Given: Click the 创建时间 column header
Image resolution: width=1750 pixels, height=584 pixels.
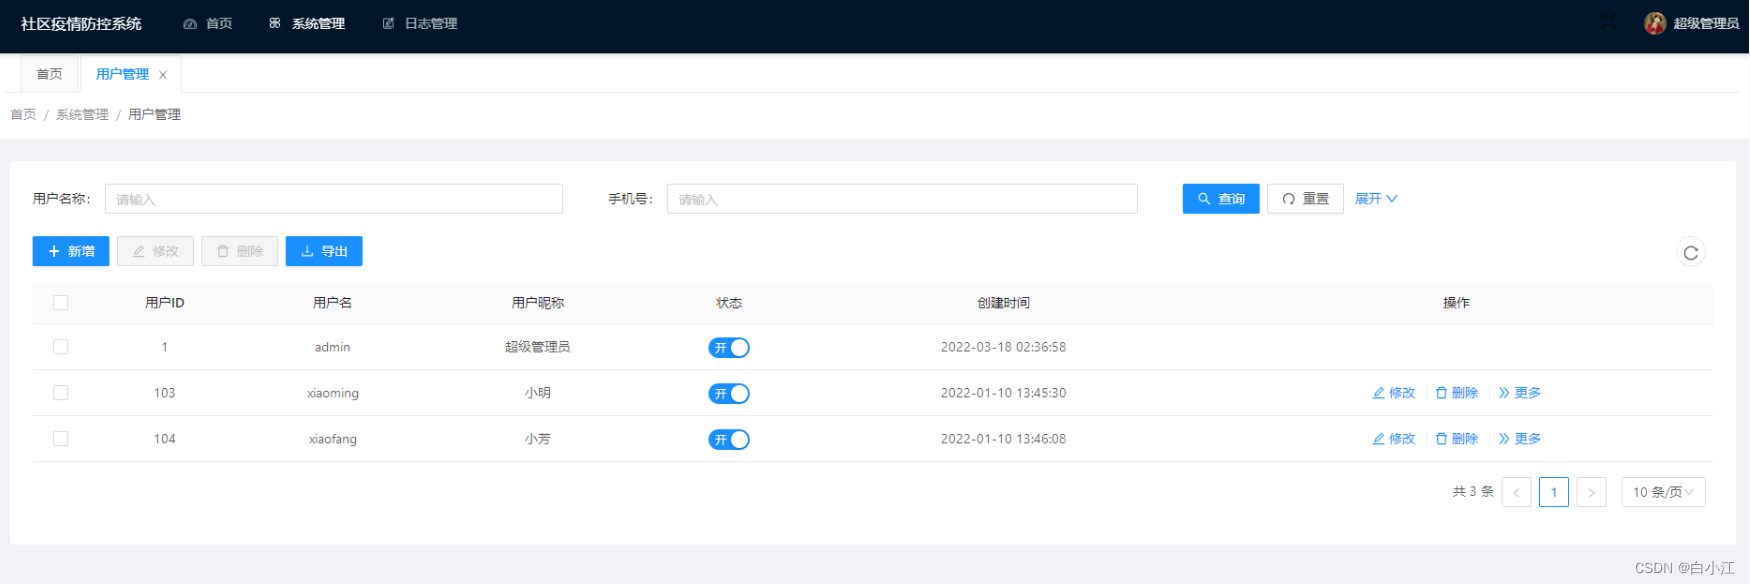Looking at the screenshot, I should tap(1004, 303).
